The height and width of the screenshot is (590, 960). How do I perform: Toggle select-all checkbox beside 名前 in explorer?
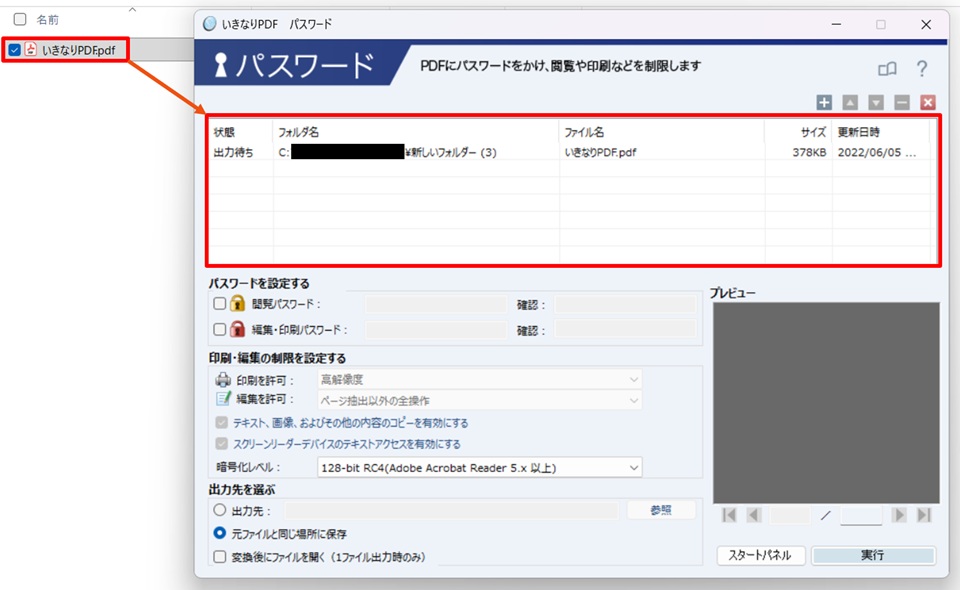coord(20,19)
